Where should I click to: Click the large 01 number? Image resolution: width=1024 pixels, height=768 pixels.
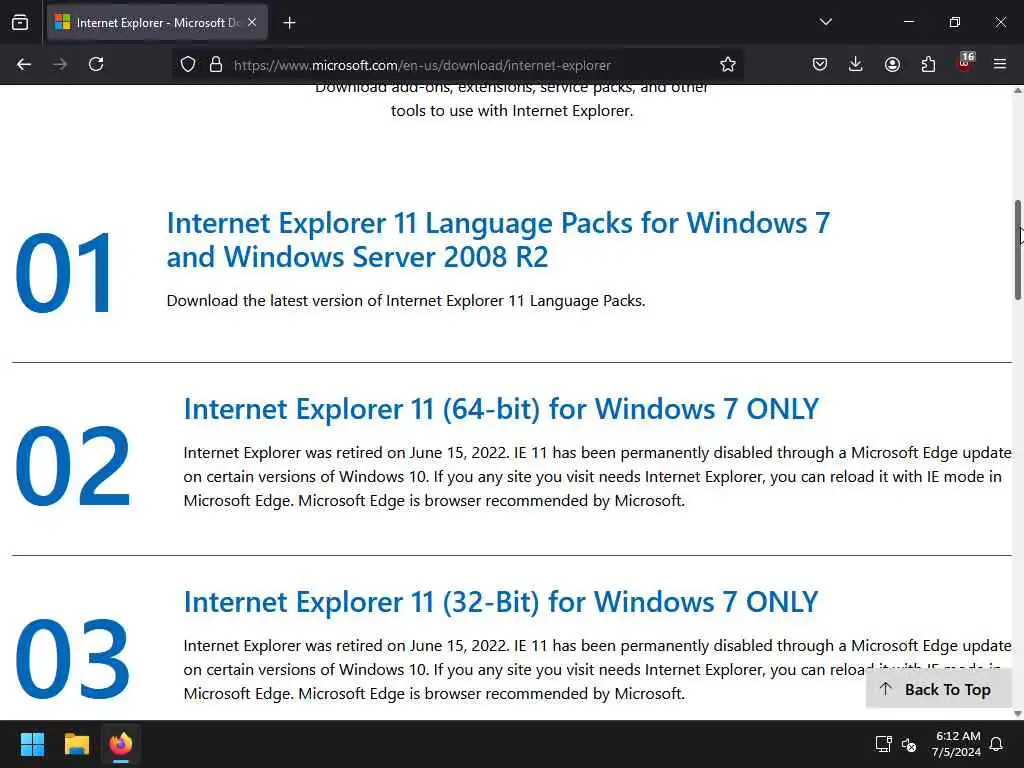65,272
